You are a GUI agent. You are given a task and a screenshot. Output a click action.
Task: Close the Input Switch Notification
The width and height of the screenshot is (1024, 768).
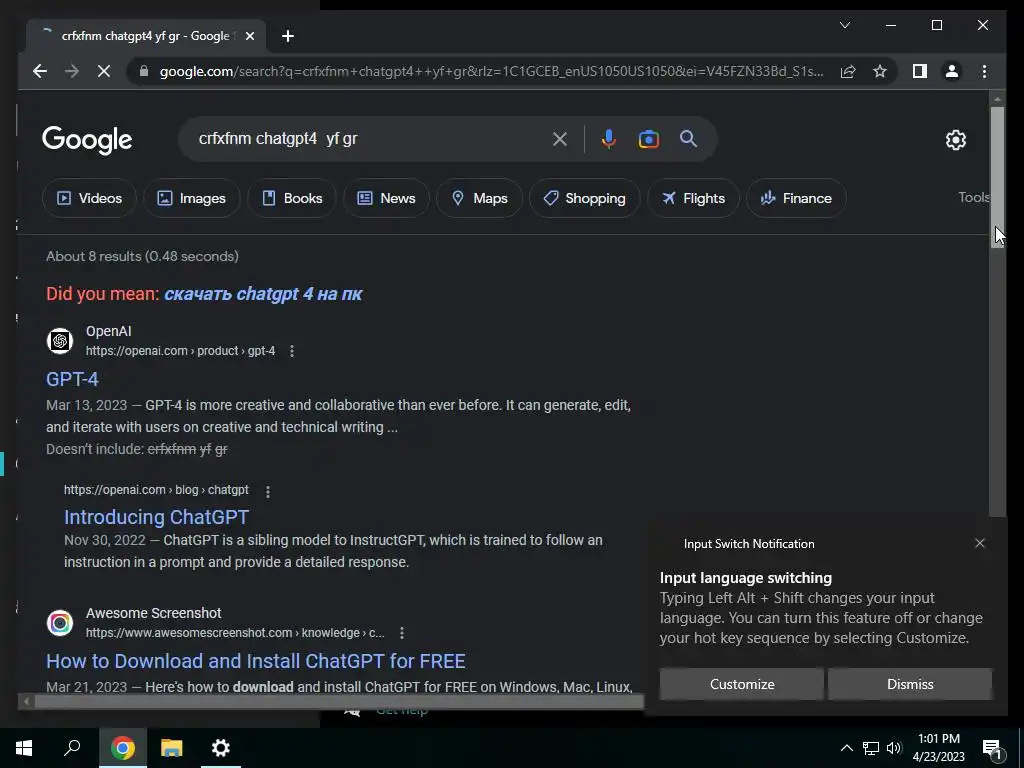[x=980, y=543]
